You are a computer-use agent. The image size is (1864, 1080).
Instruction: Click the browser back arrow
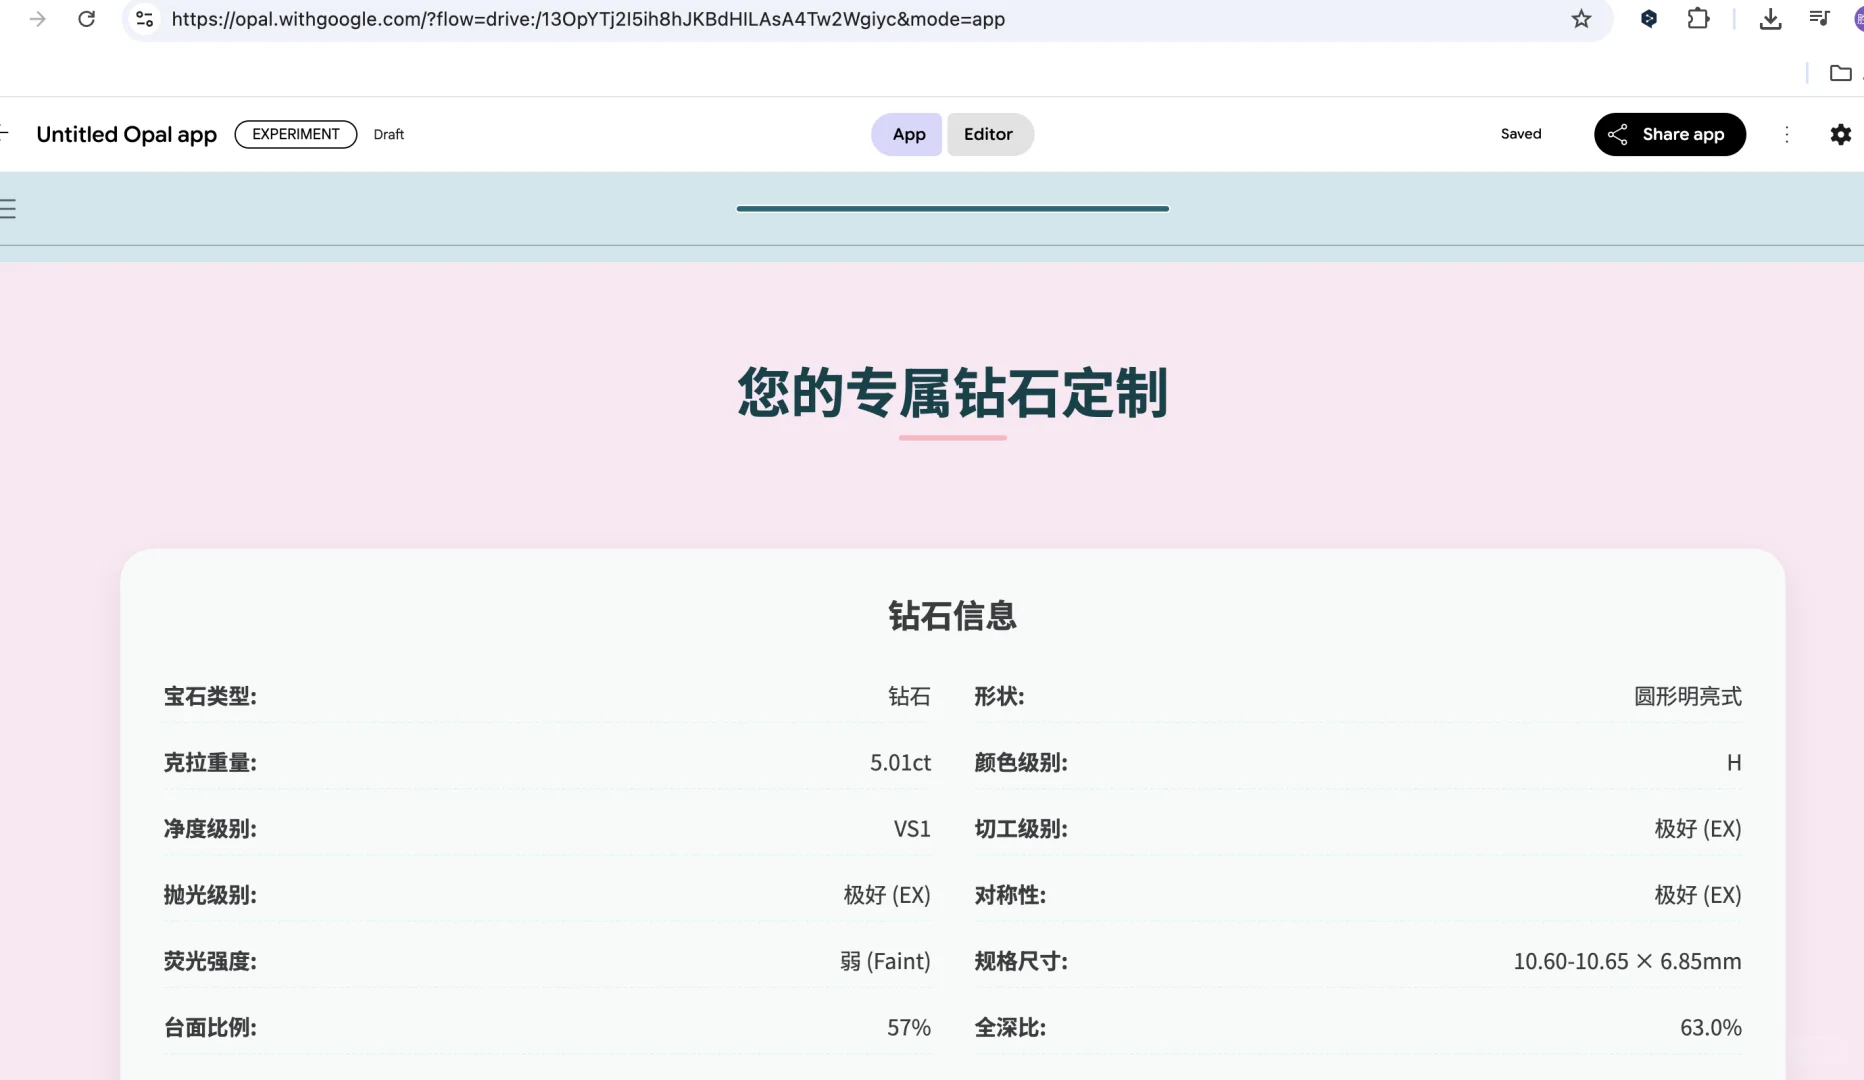click(x=37, y=18)
